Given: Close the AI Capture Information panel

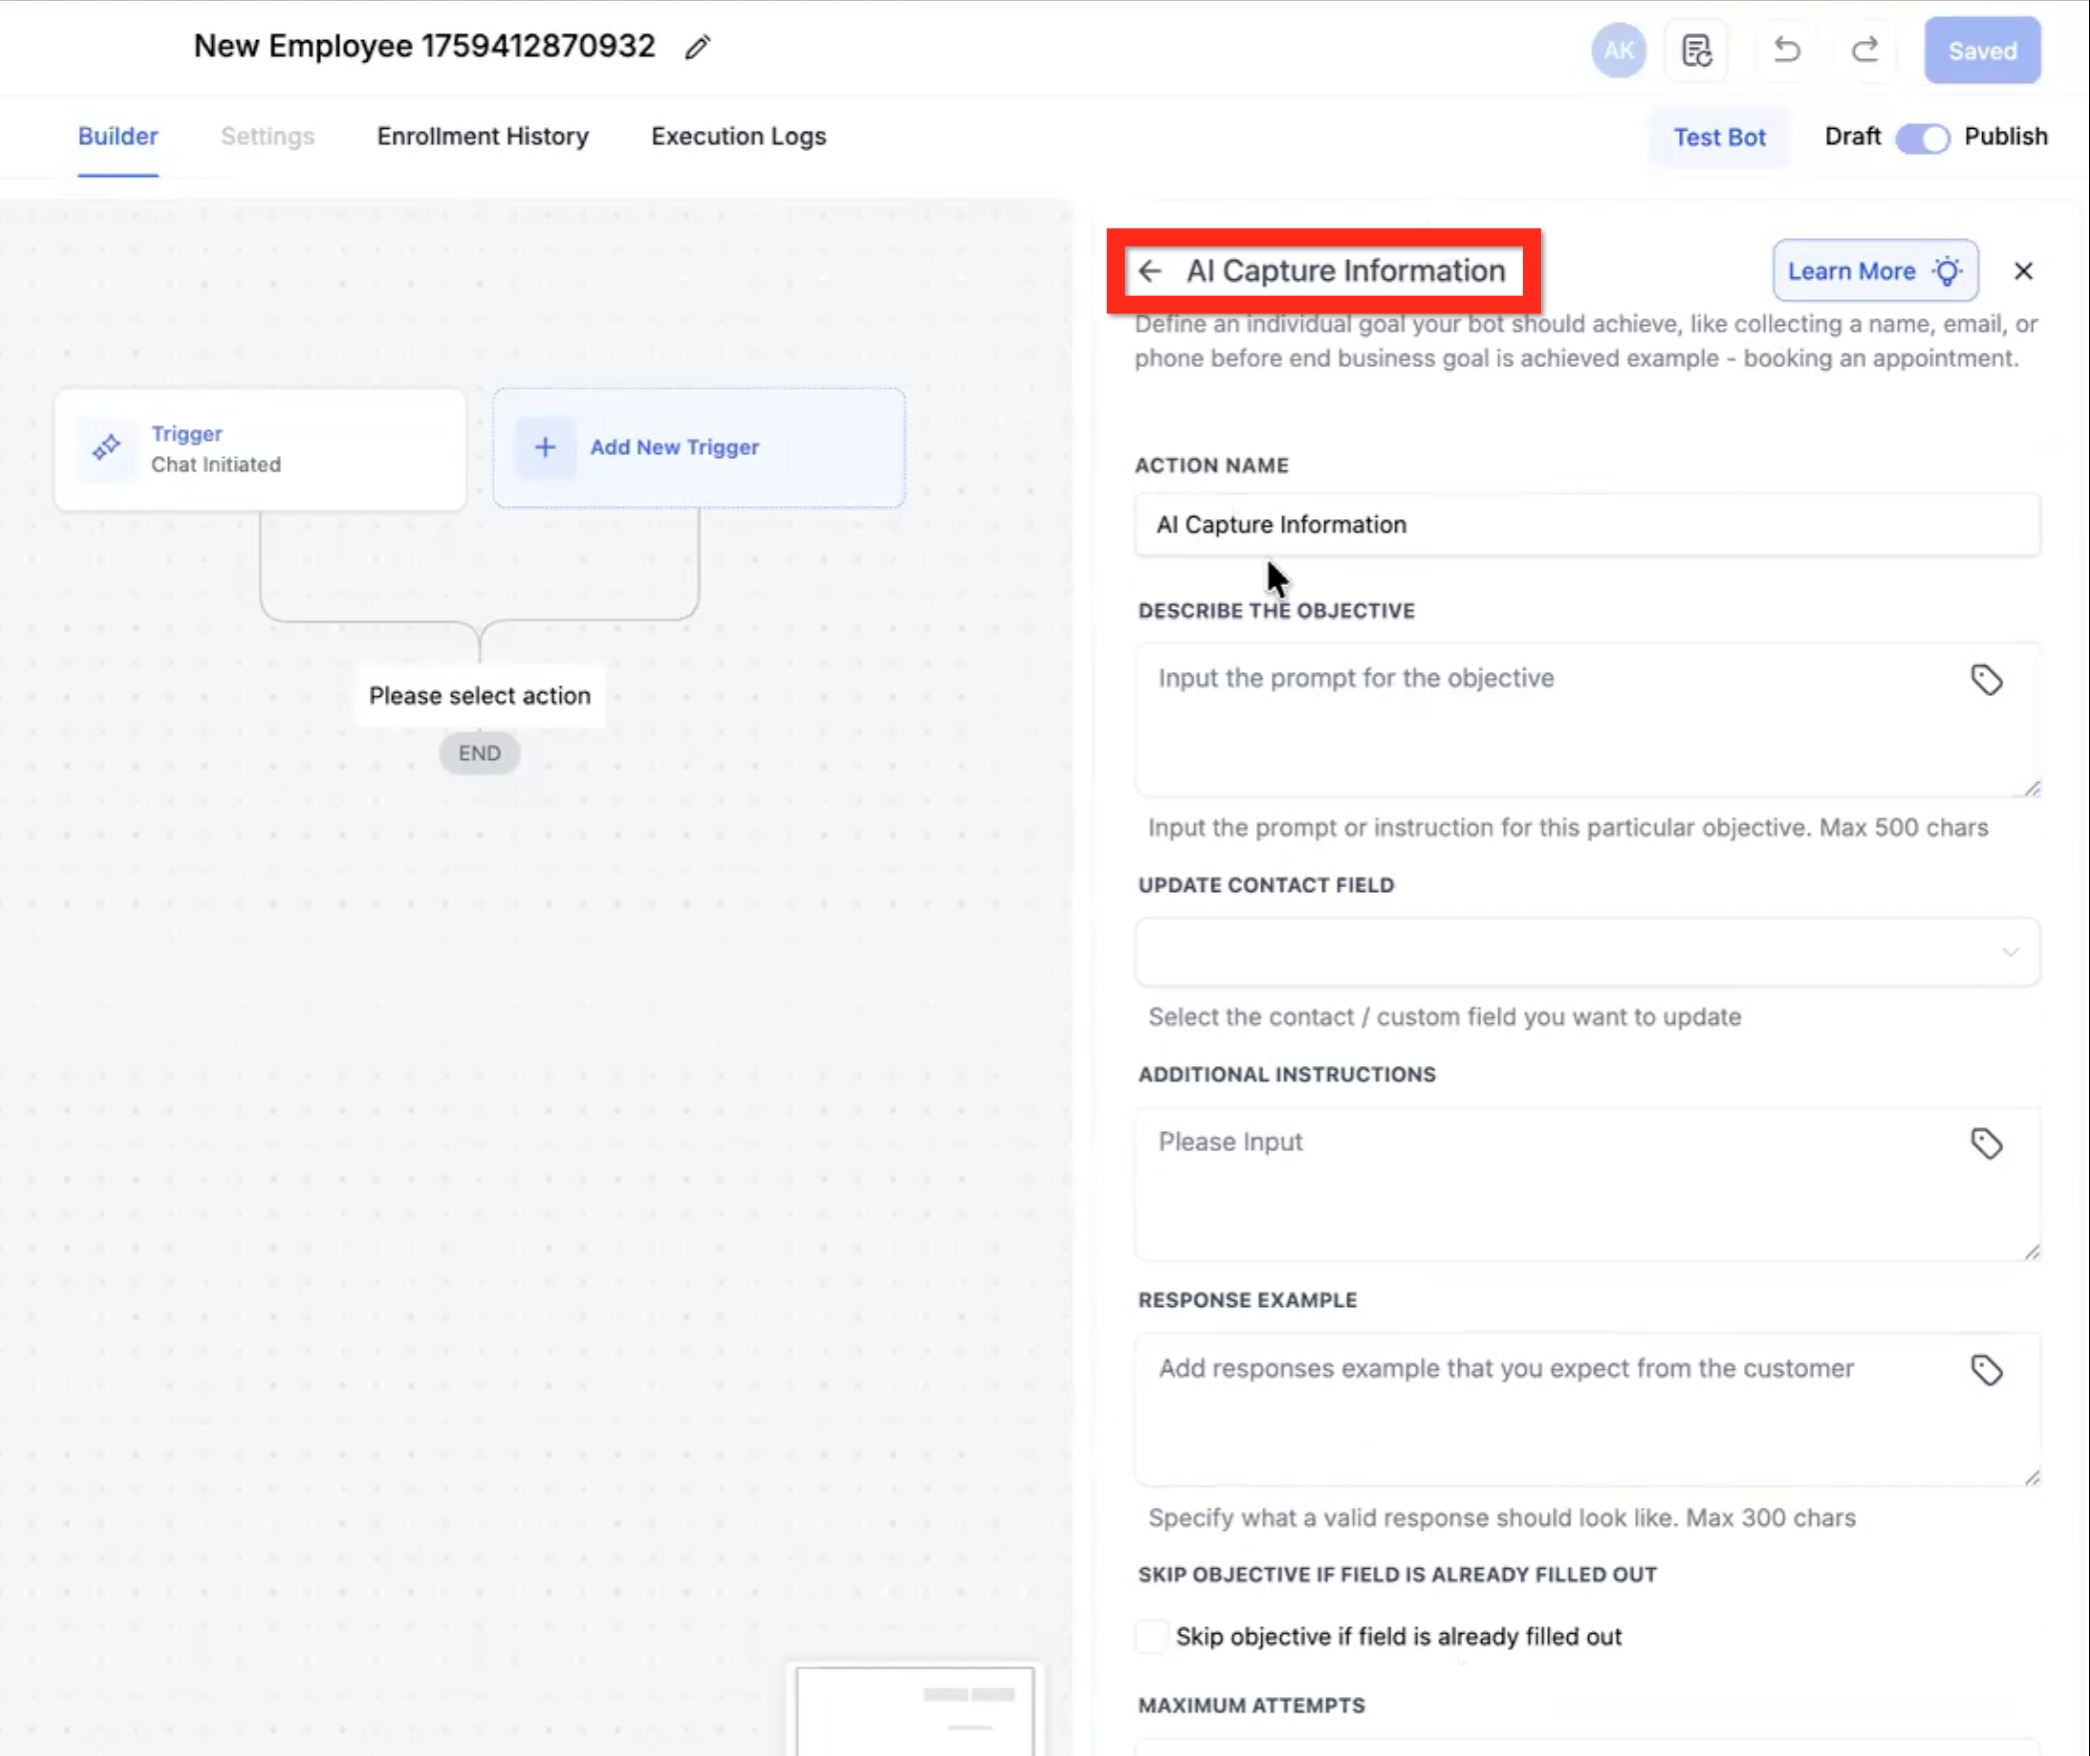Looking at the screenshot, I should pyautogui.click(x=2023, y=271).
